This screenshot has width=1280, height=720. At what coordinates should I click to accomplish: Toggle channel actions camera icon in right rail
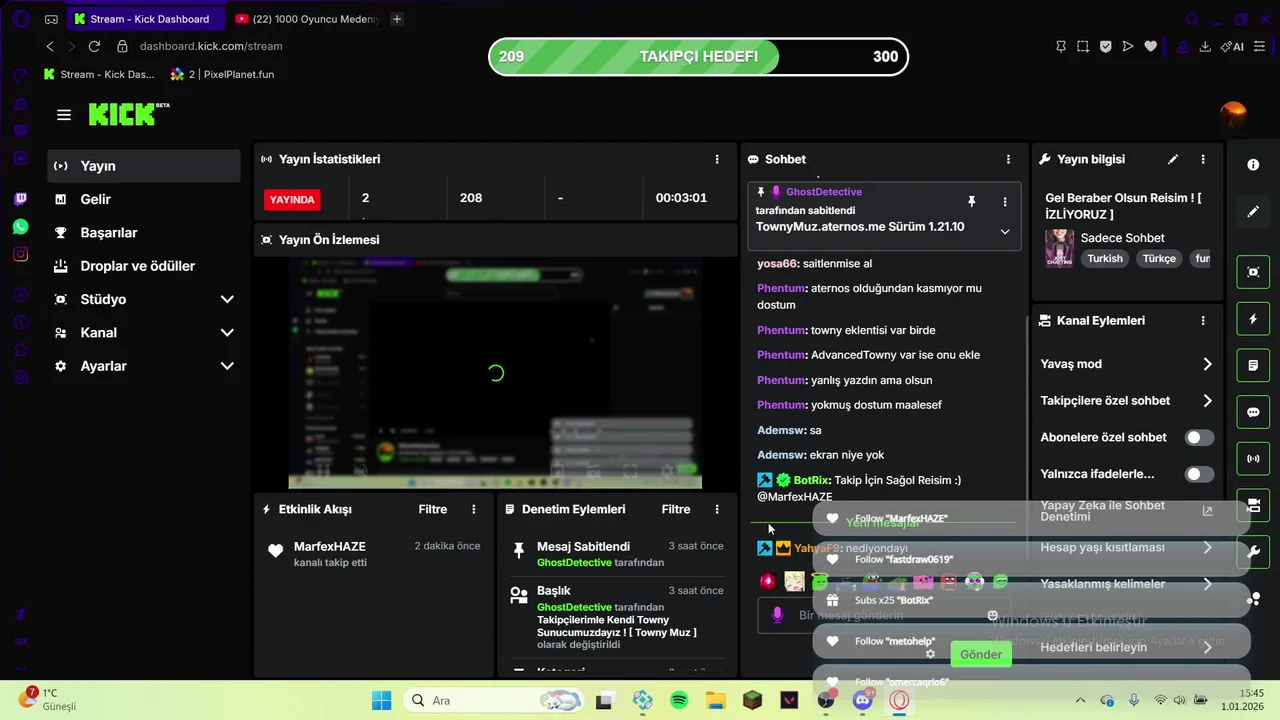click(1253, 504)
